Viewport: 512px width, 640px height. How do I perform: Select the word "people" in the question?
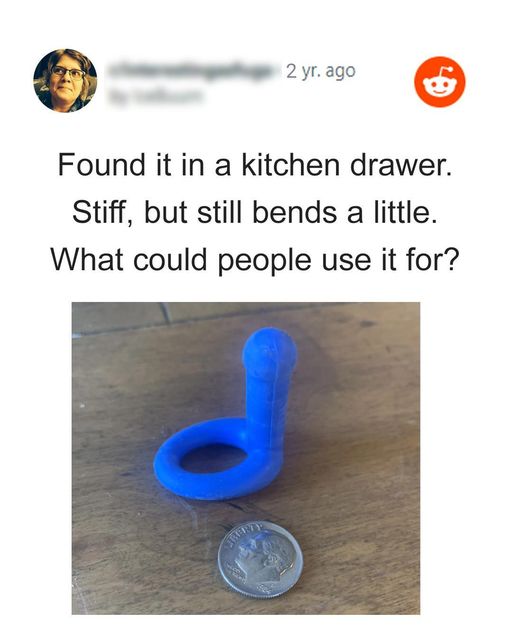264,260
